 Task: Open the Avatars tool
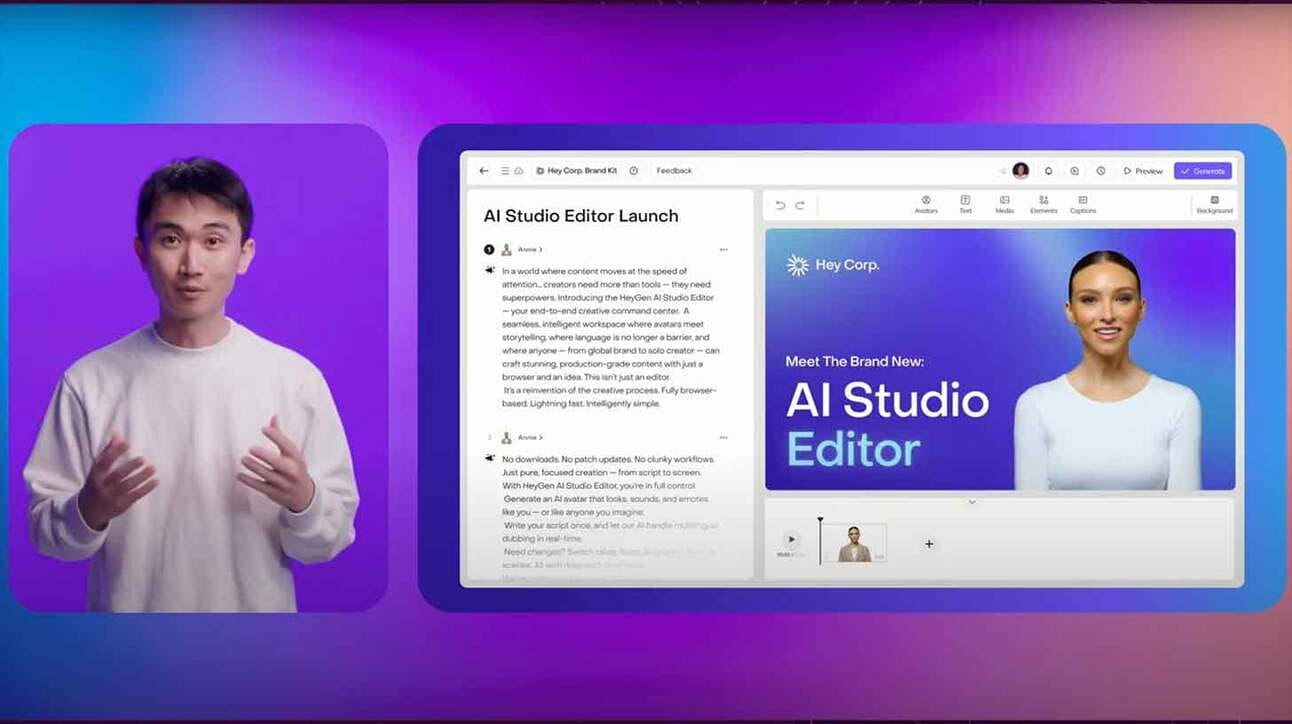coord(926,205)
